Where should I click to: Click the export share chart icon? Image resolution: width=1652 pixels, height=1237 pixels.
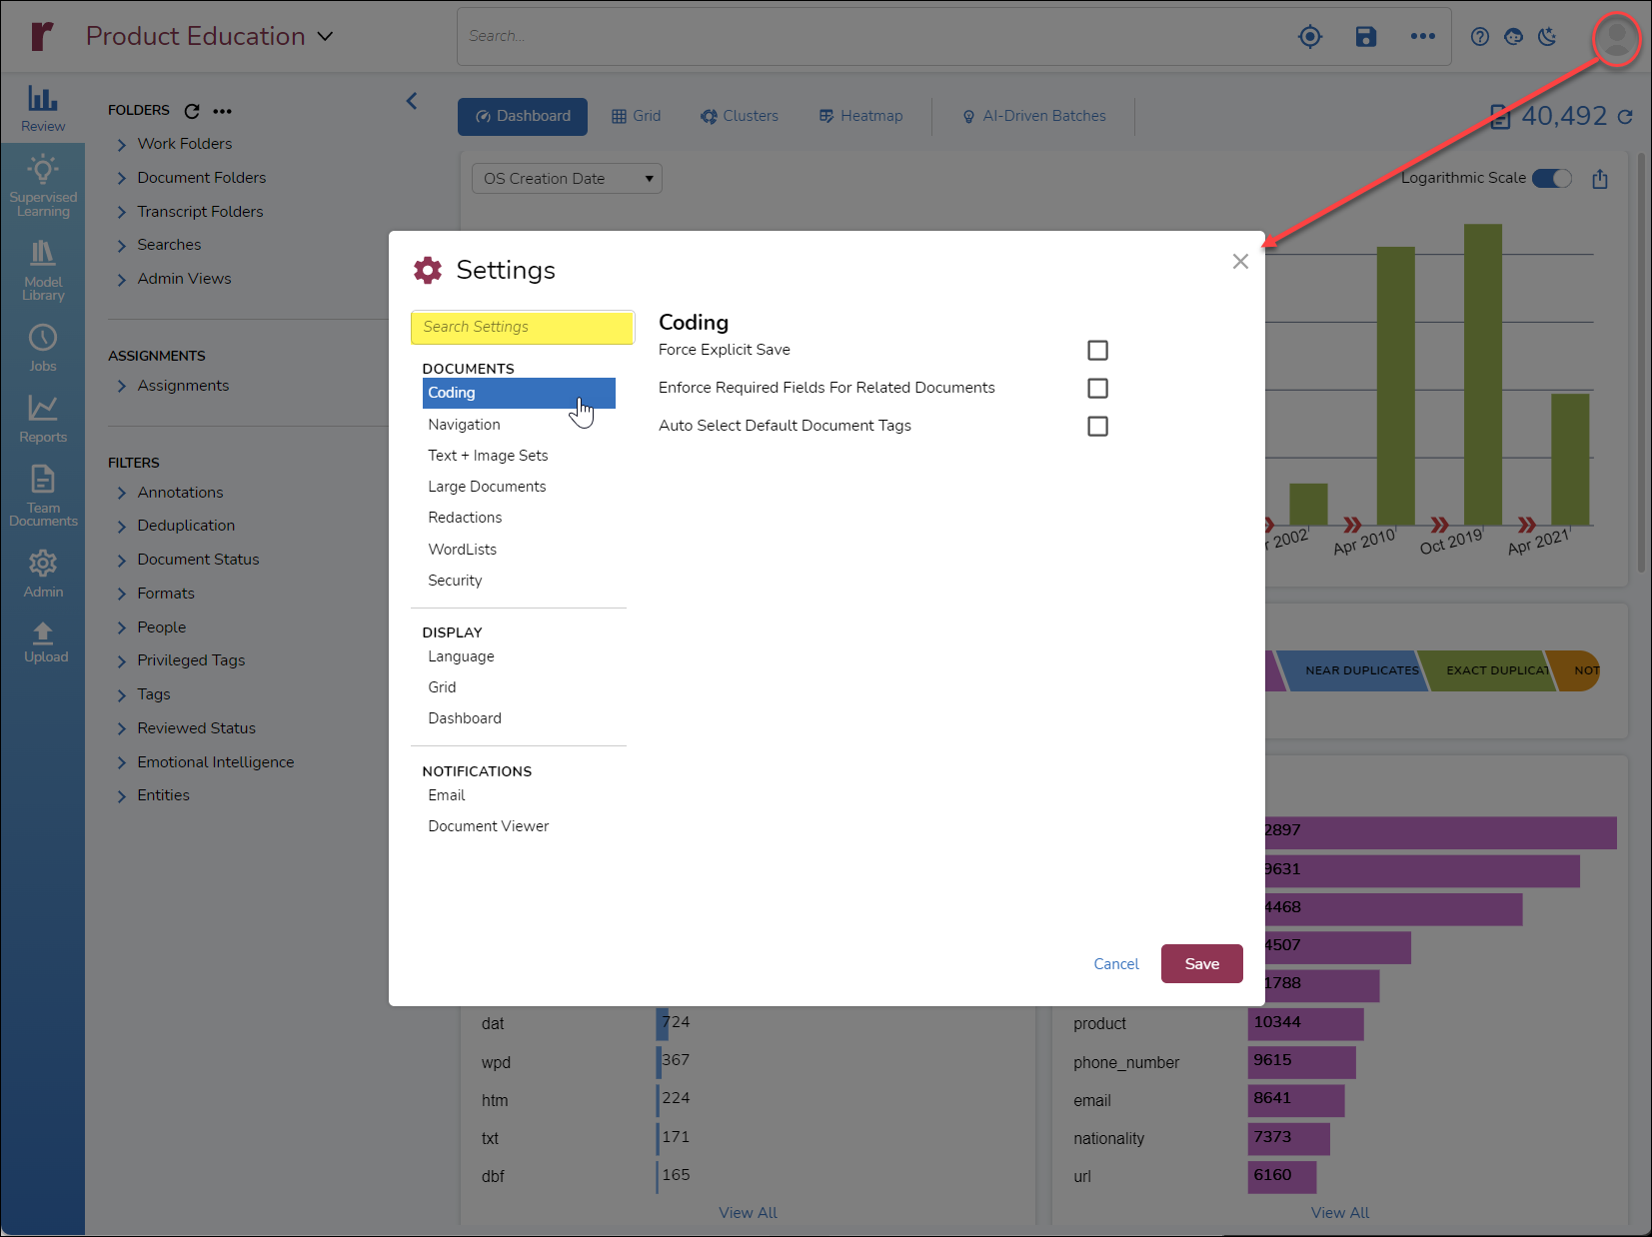coord(1600,179)
